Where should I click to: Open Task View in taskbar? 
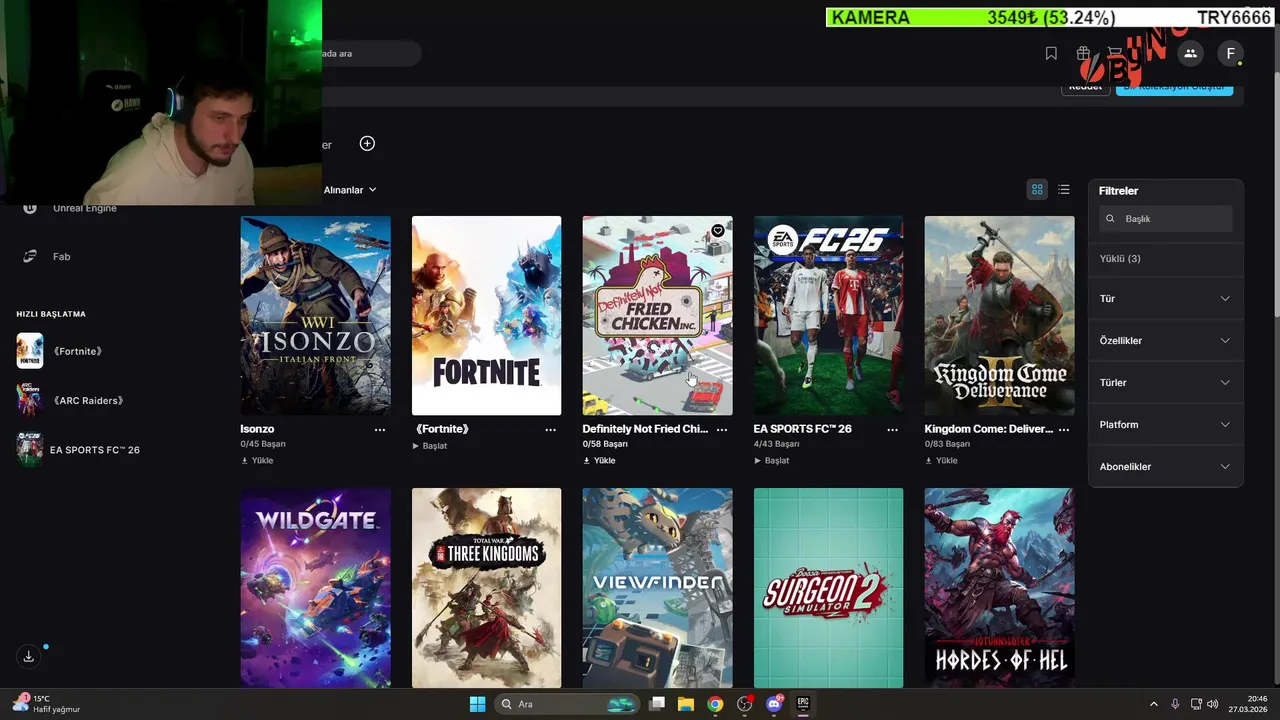(657, 704)
